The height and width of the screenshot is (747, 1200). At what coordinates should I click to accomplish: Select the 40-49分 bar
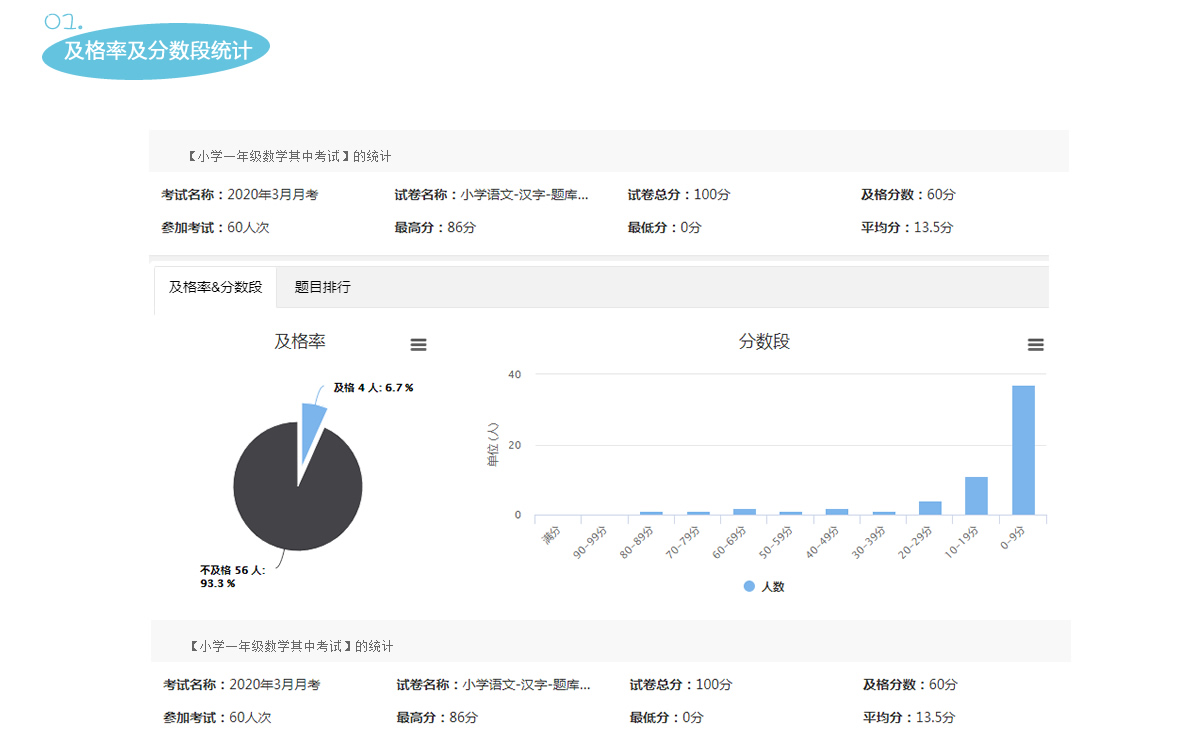pyautogui.click(x=837, y=512)
